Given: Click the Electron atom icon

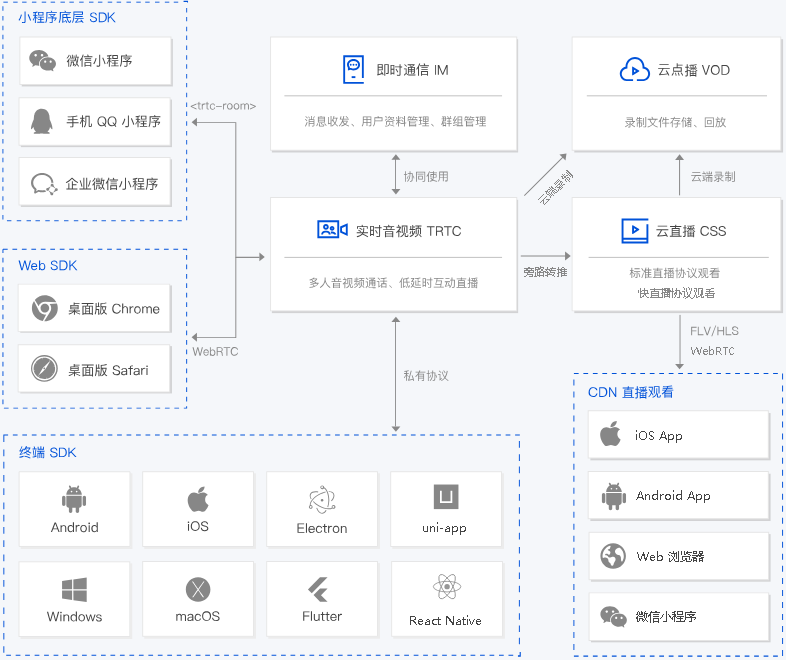Looking at the screenshot, I should tap(322, 500).
